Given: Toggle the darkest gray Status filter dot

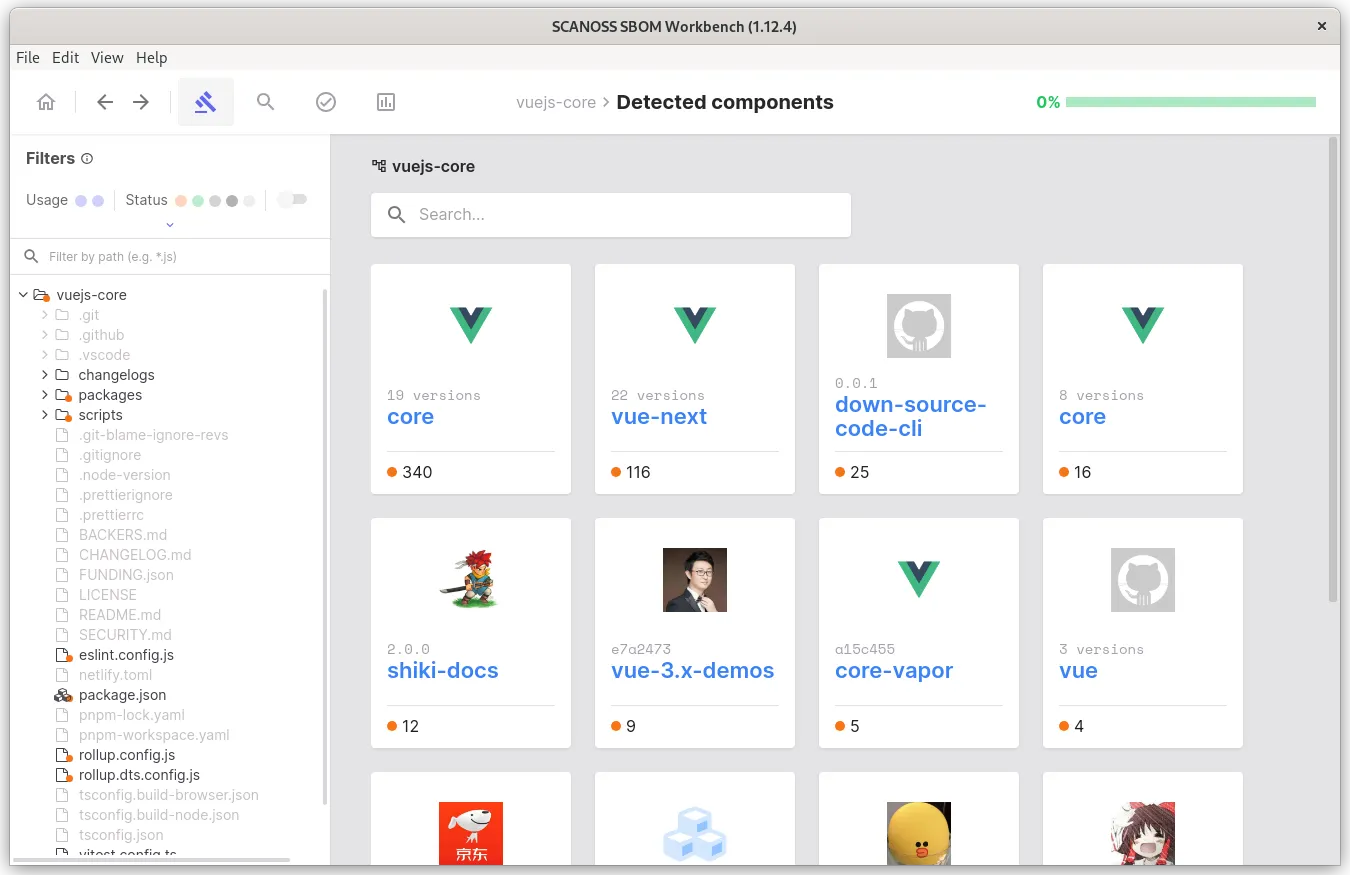Looking at the screenshot, I should click(232, 201).
